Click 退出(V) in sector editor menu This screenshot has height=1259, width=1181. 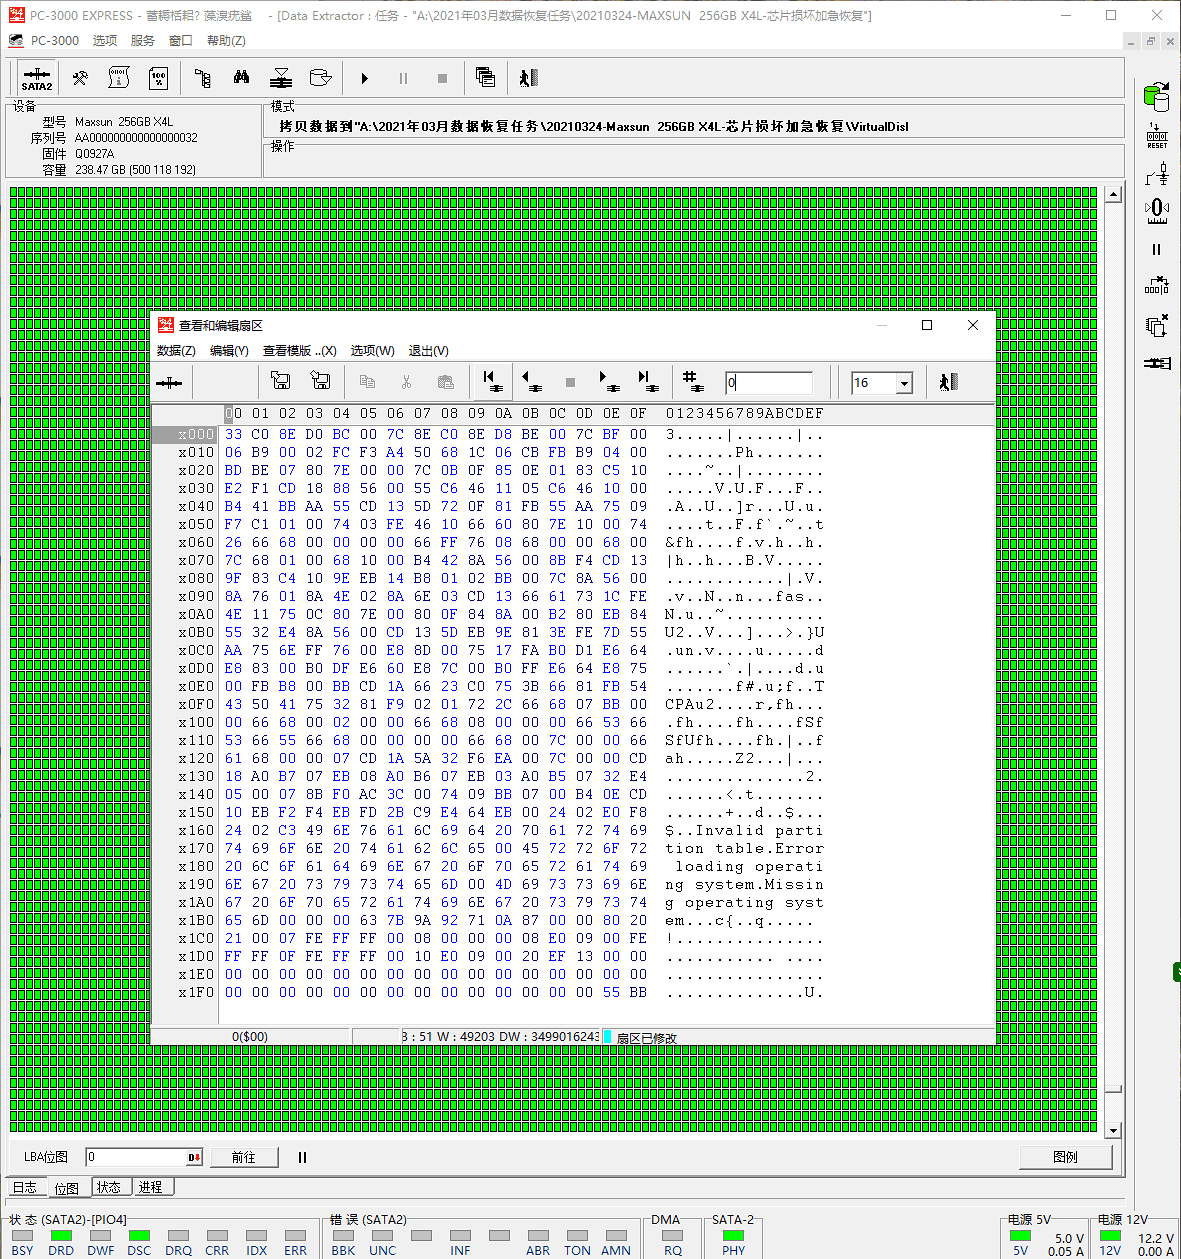pos(428,351)
